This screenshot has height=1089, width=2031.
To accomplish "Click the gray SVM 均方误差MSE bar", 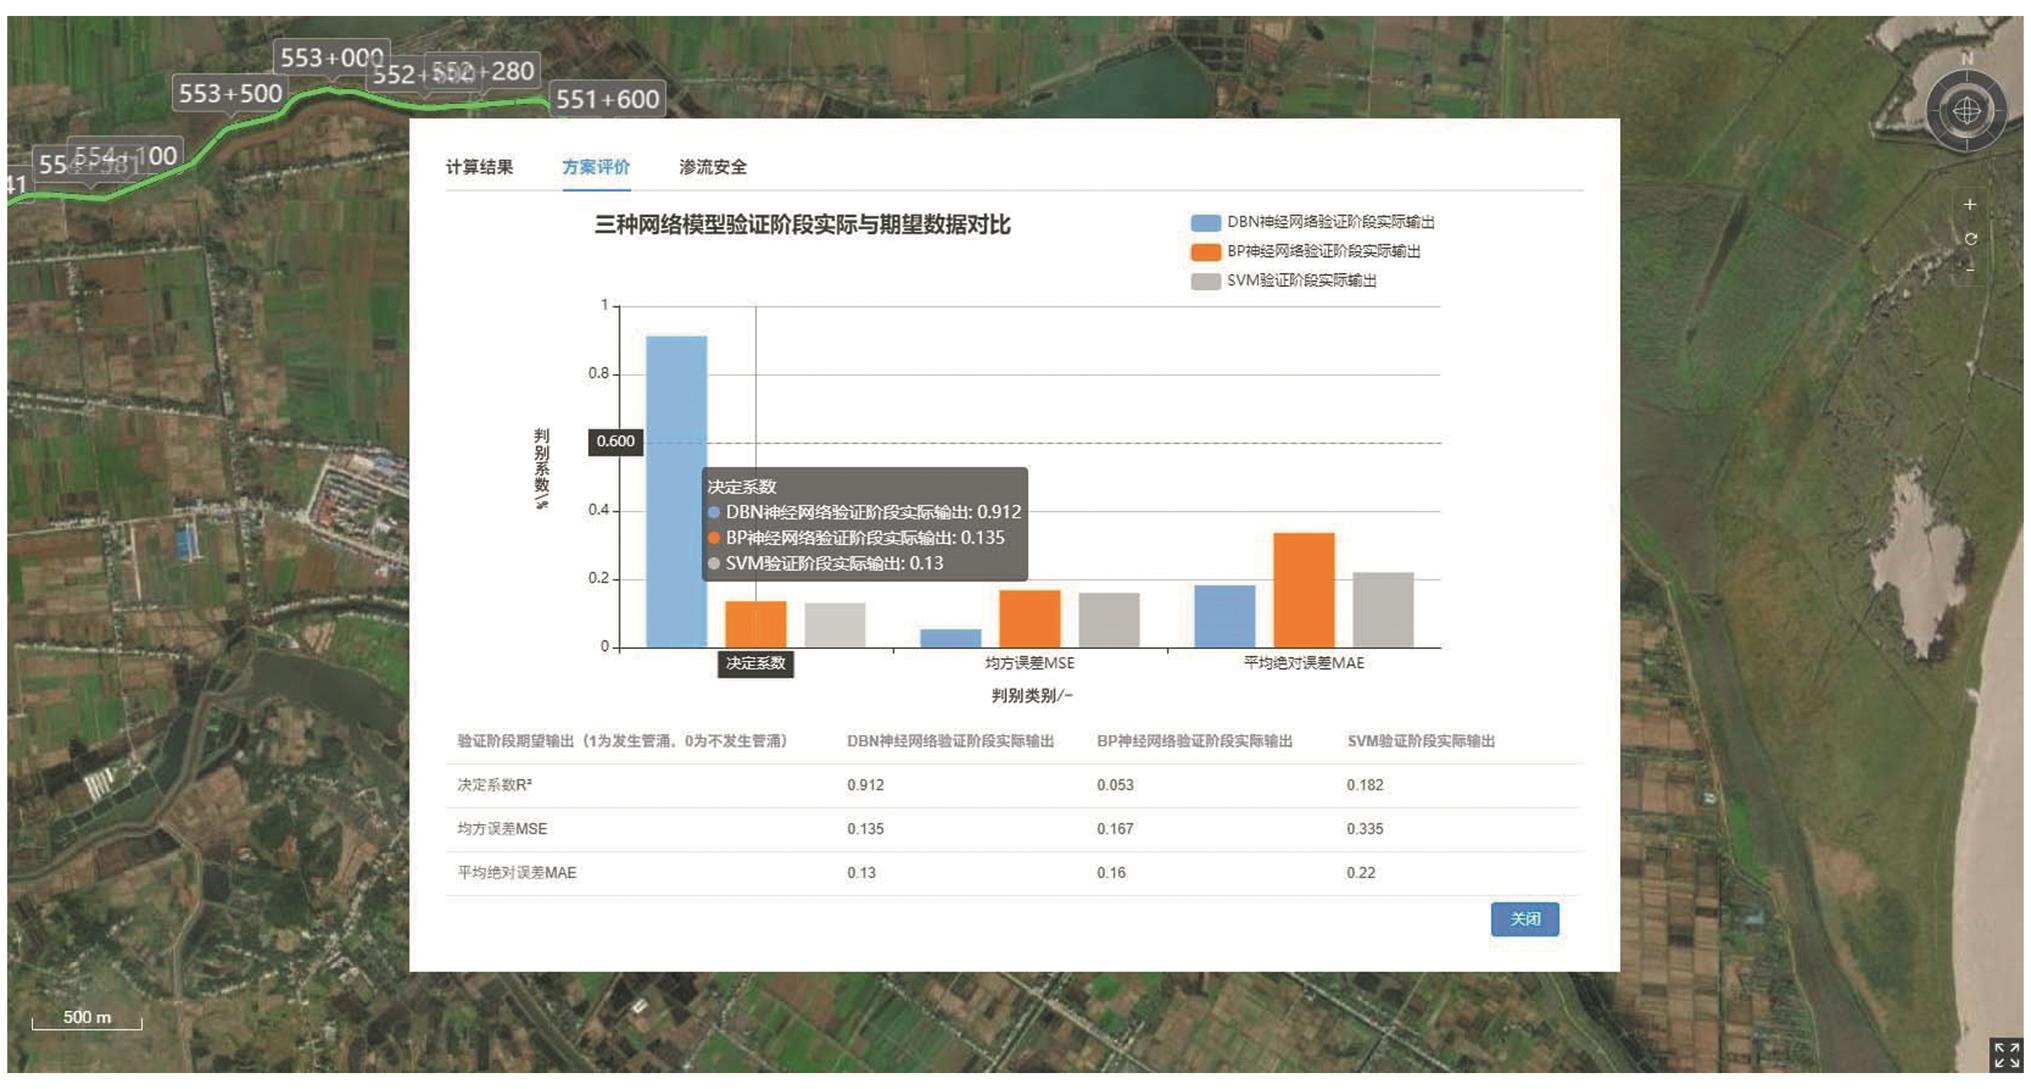I will click(x=1108, y=620).
